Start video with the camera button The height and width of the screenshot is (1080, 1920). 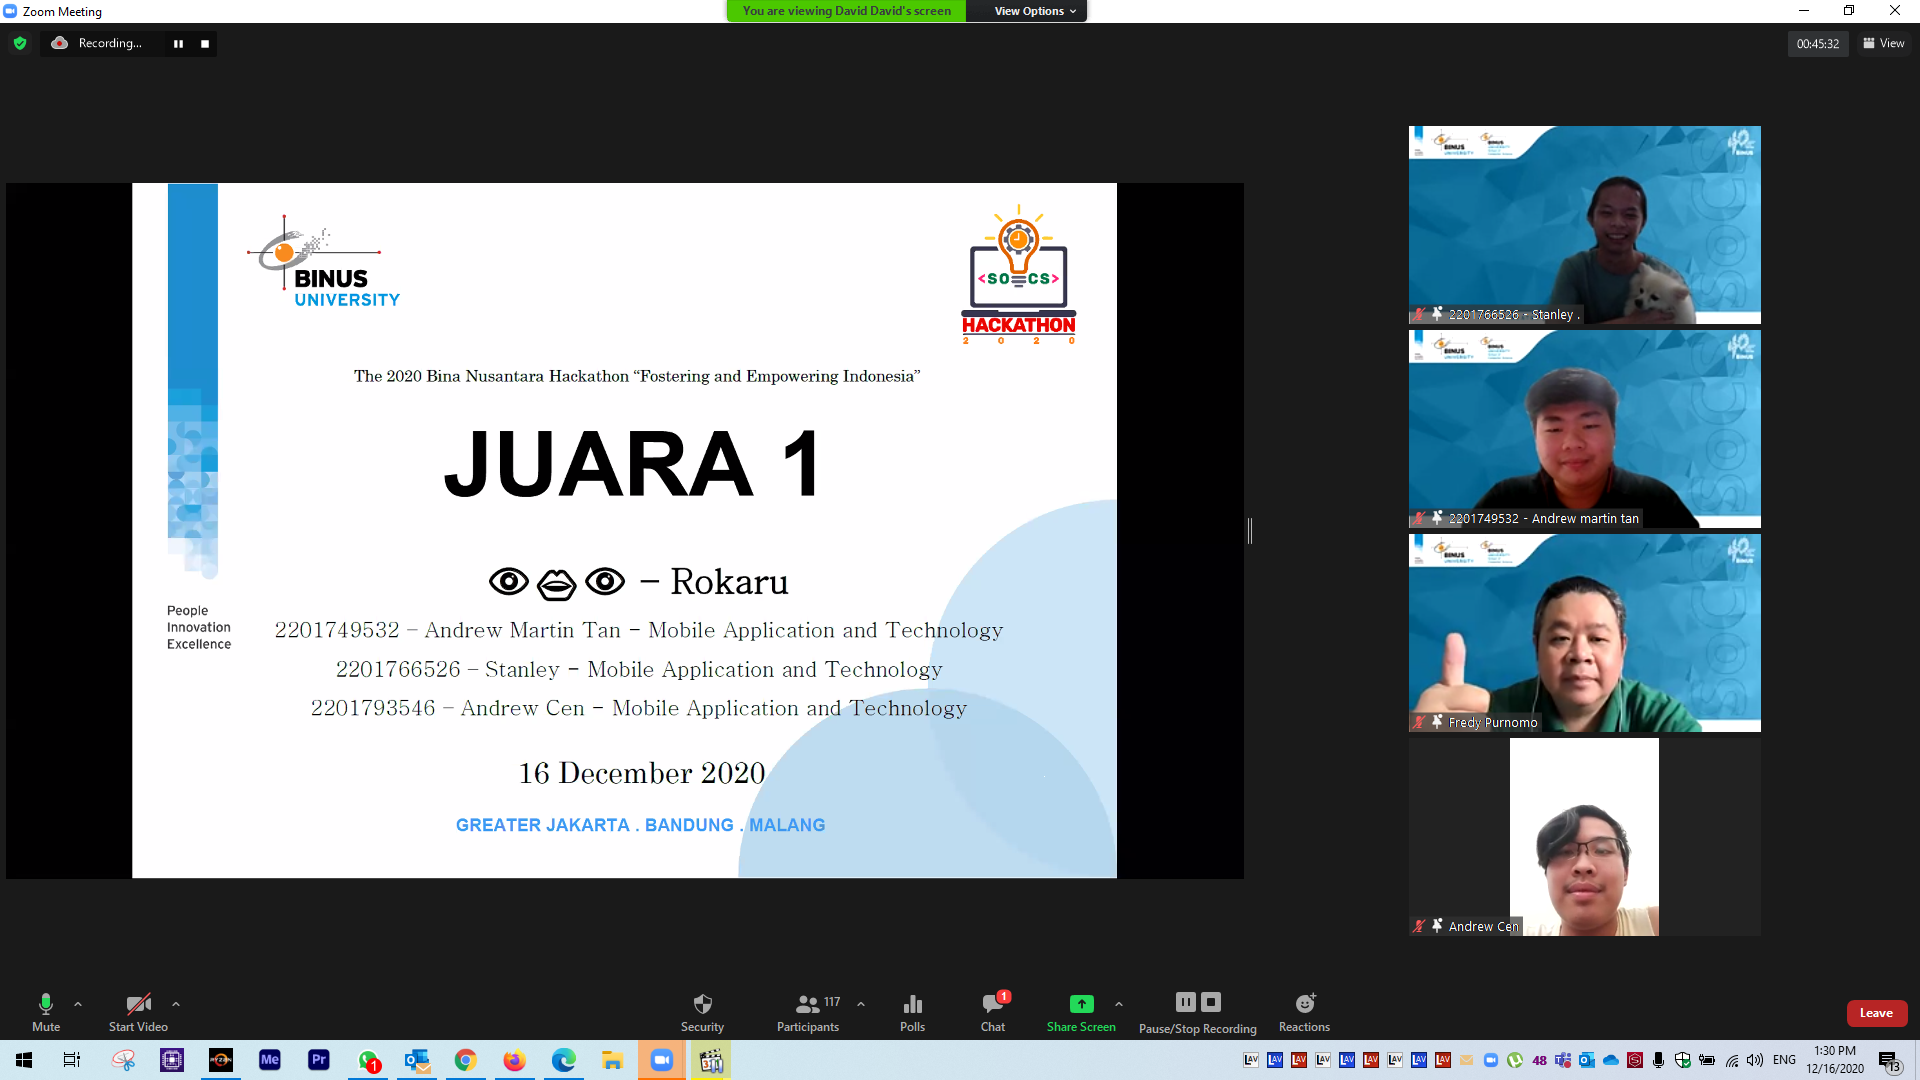(x=138, y=1011)
